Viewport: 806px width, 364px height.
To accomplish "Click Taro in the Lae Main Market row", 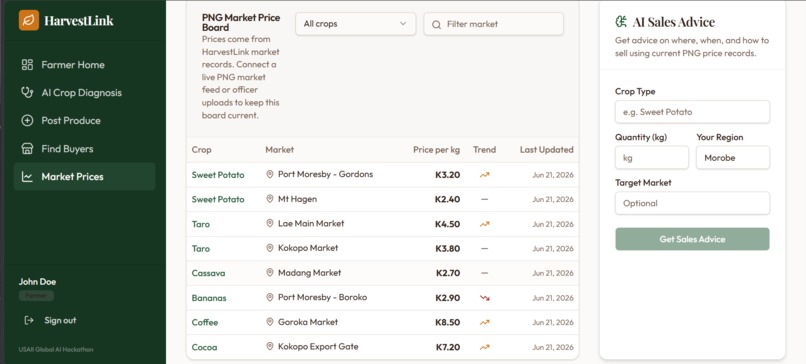I will [201, 224].
